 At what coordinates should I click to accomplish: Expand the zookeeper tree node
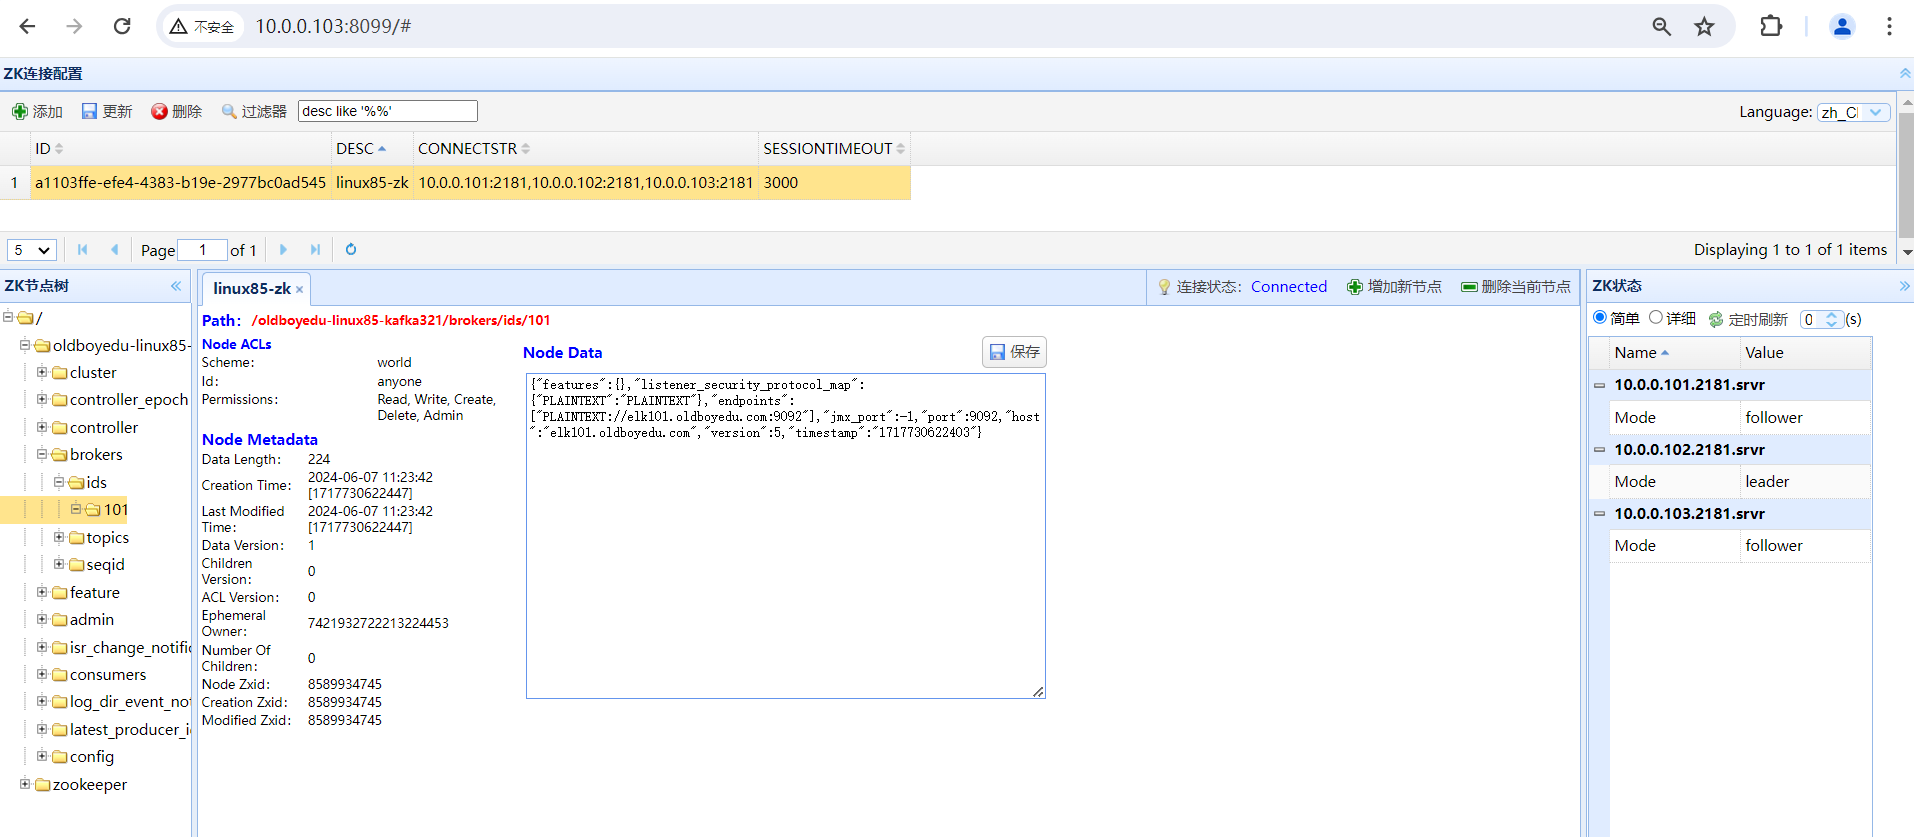coord(25,784)
